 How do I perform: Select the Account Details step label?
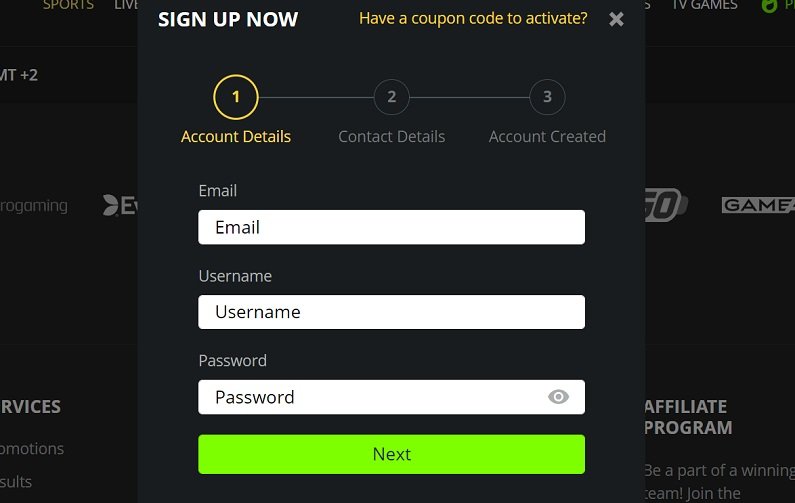pos(236,136)
